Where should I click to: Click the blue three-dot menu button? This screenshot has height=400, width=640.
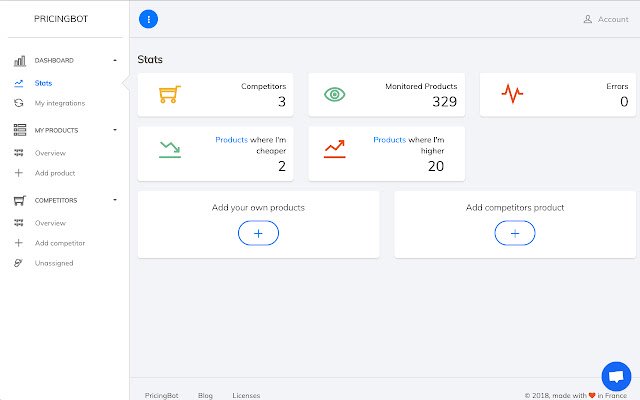[148, 19]
